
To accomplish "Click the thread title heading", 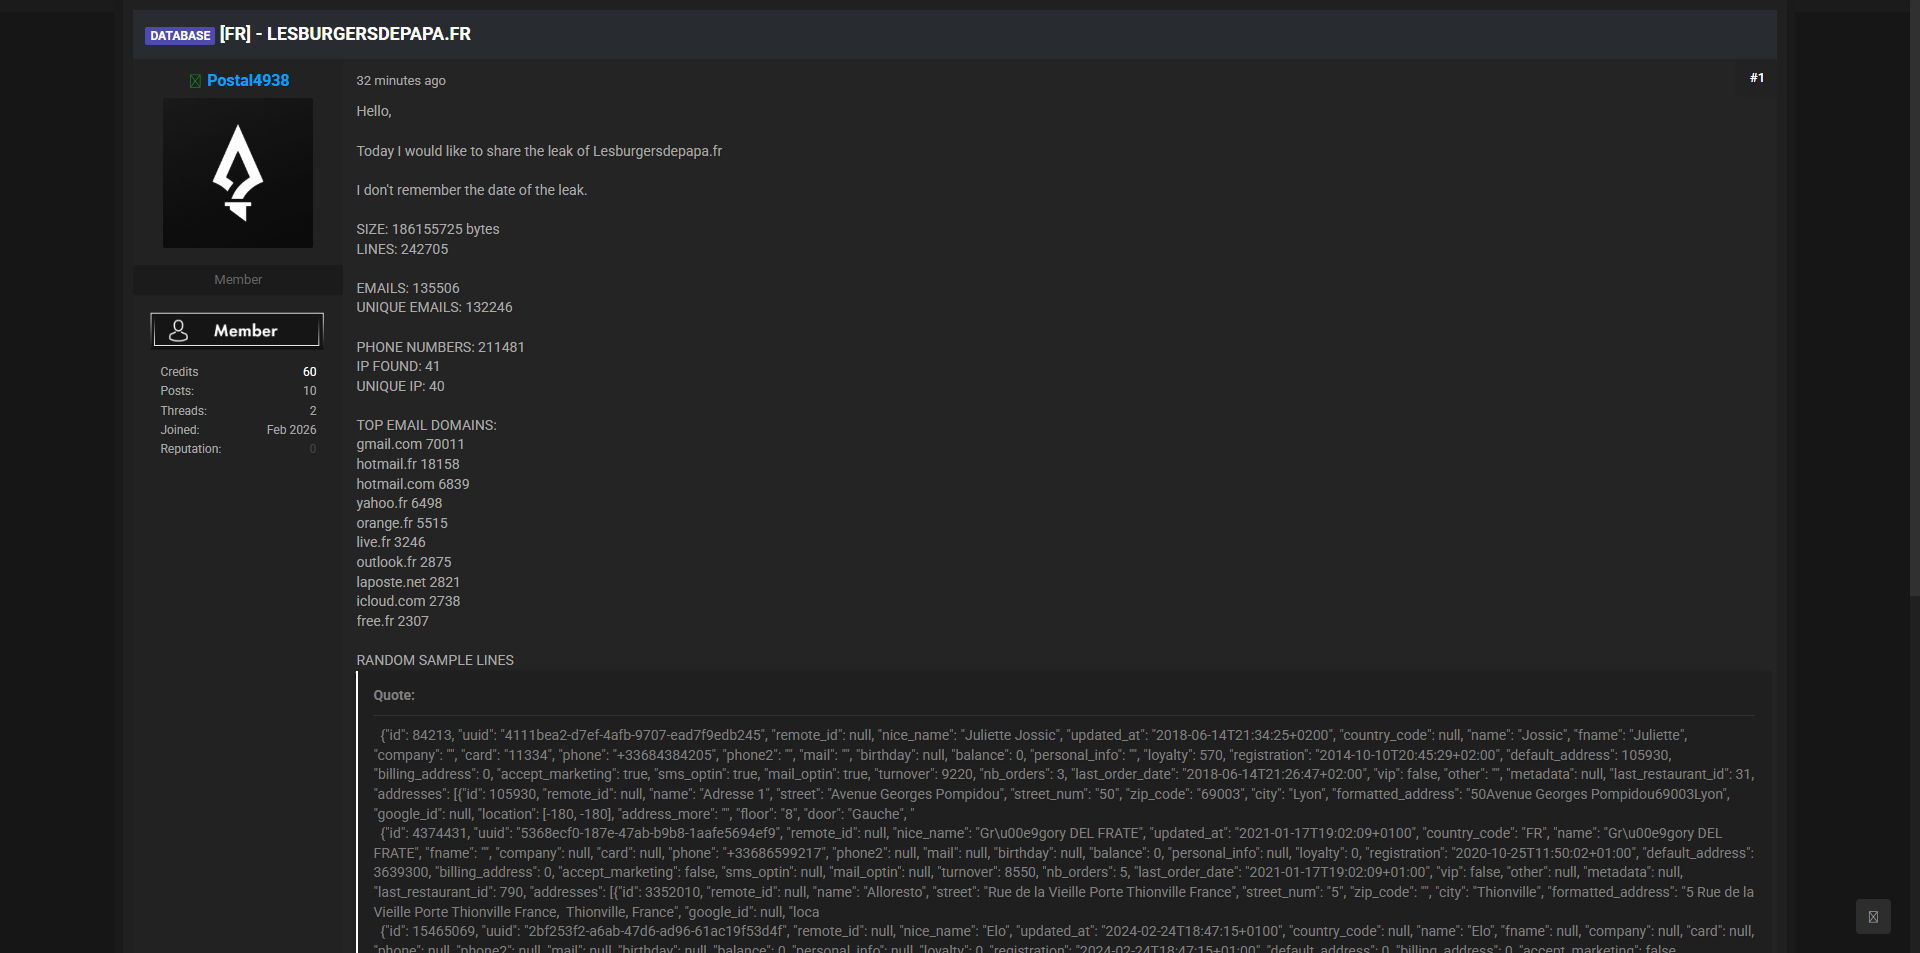I will (345, 34).
